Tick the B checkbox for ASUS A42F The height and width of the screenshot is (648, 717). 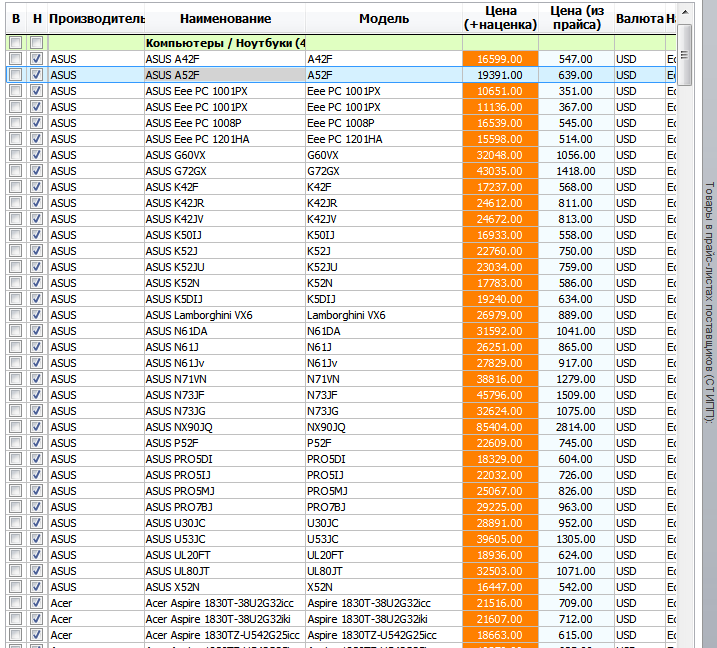(x=16, y=59)
